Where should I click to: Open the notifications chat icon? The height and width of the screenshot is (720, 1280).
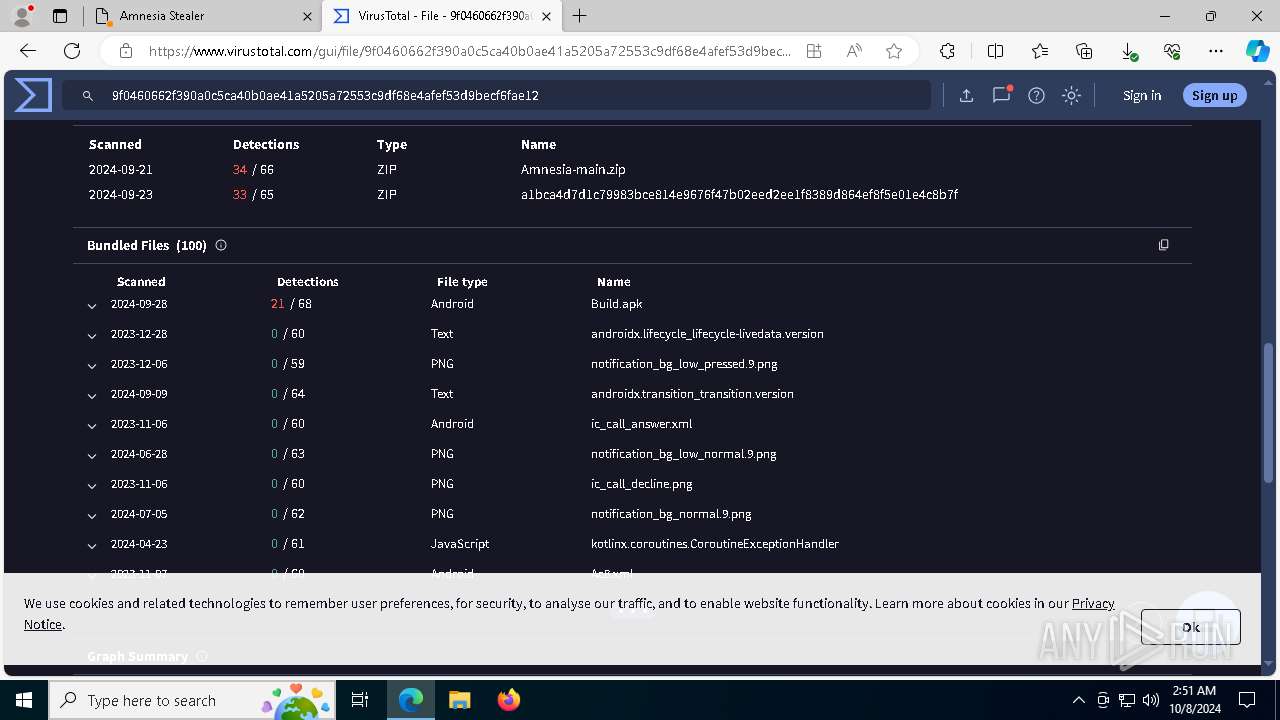1001,95
